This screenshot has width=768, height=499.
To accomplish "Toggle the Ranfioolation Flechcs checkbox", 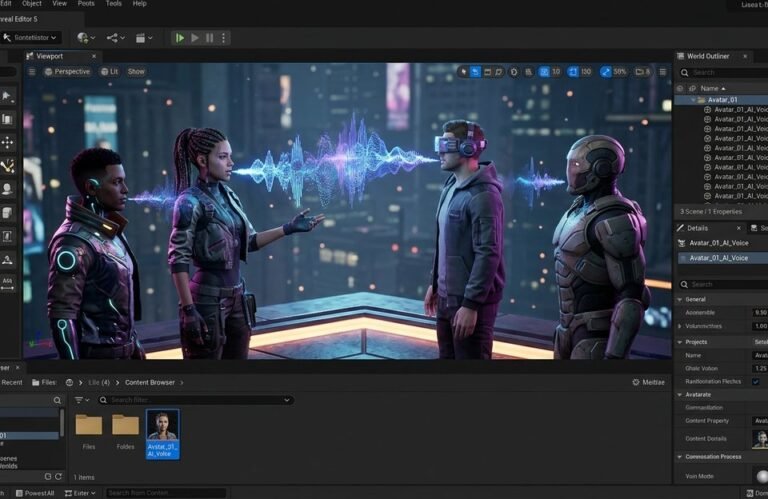I will pos(756,381).
